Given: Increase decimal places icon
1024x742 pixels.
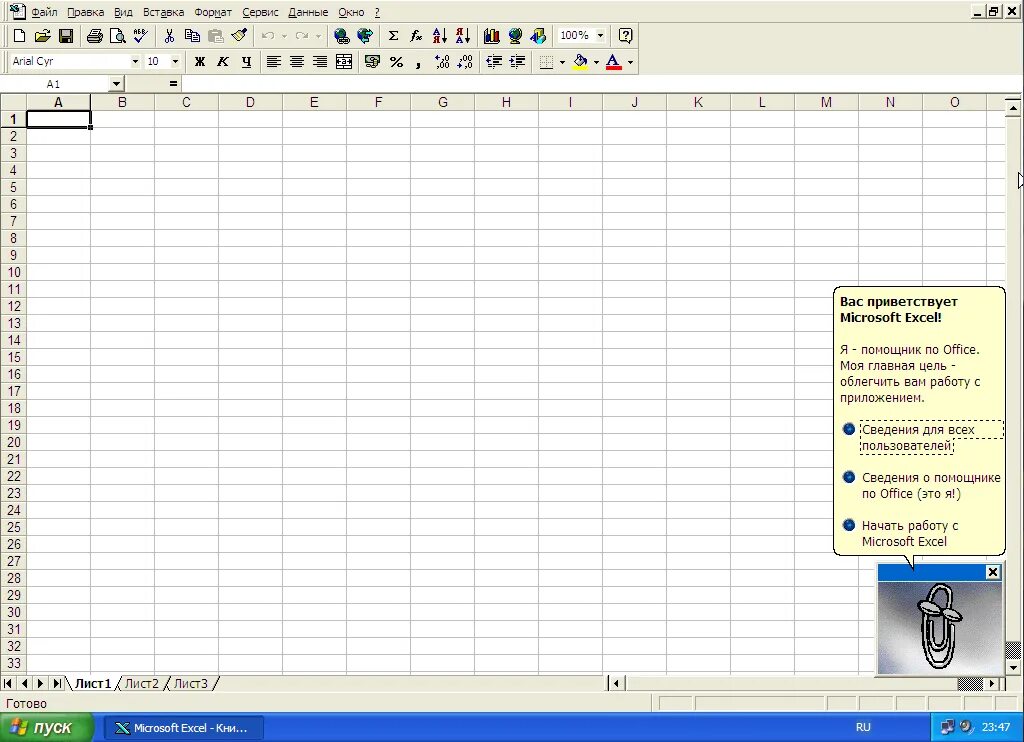Looking at the screenshot, I should coord(442,61).
